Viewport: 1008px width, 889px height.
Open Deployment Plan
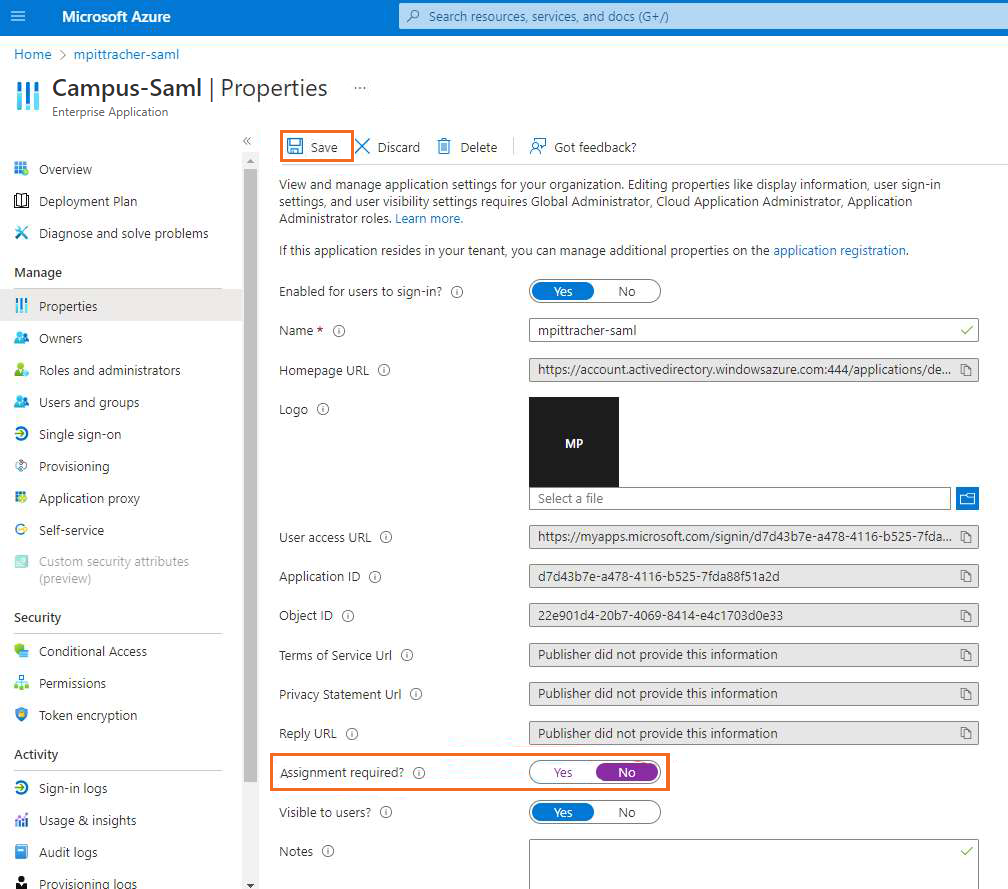click(x=76, y=201)
